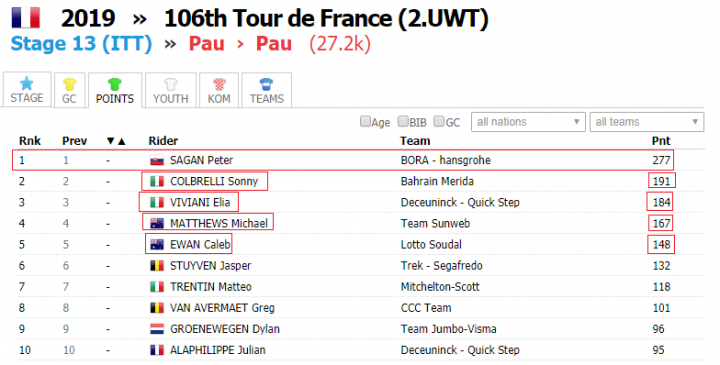This screenshot has width=720, height=365.
Task: Click the white jersey YOUTH icon
Action: click(x=171, y=84)
